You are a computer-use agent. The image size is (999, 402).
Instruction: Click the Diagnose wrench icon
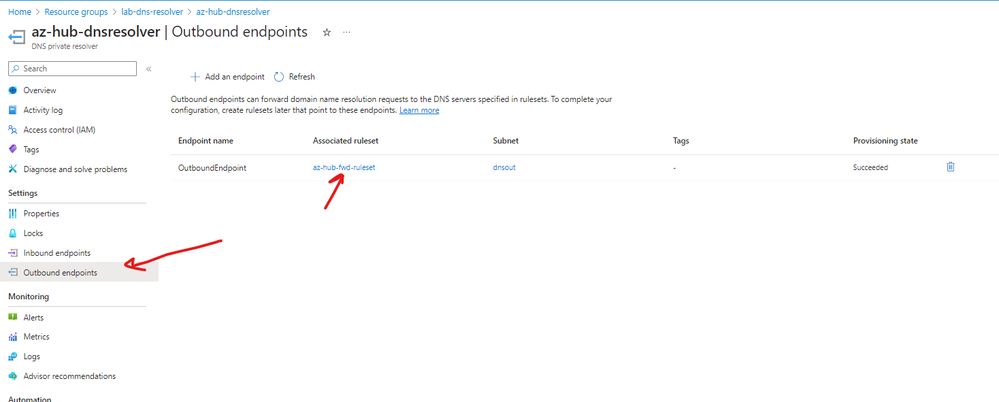pos(13,169)
